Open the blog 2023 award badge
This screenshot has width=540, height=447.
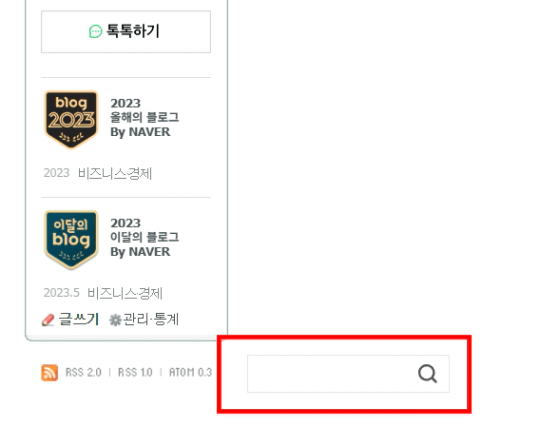[71, 119]
